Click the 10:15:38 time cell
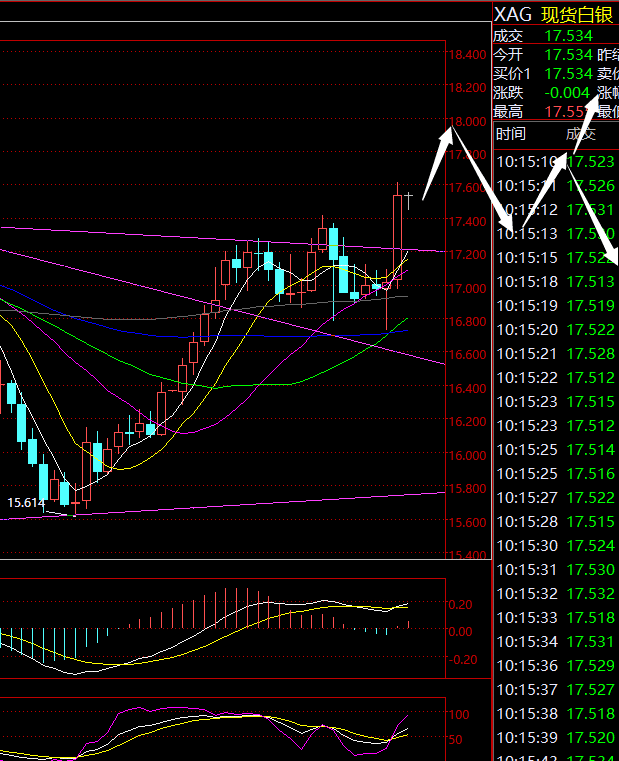Image resolution: width=619 pixels, height=761 pixels. coord(527,713)
